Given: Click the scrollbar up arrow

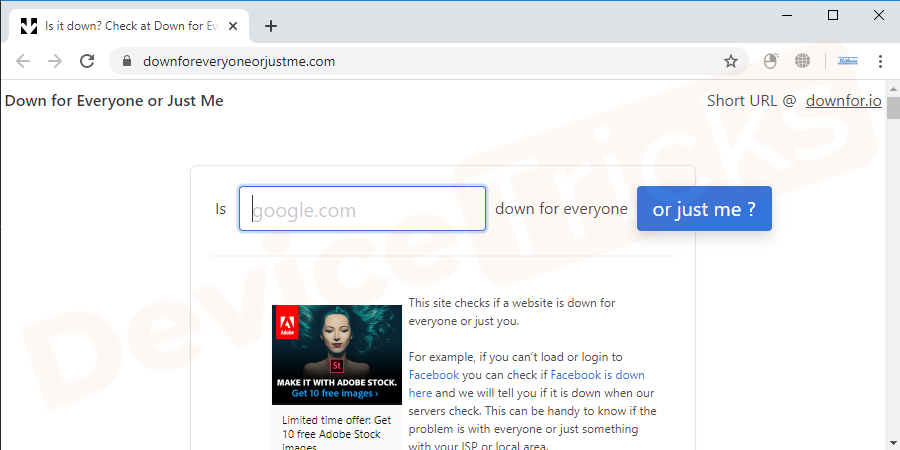Looking at the screenshot, I should pyautogui.click(x=893, y=89).
